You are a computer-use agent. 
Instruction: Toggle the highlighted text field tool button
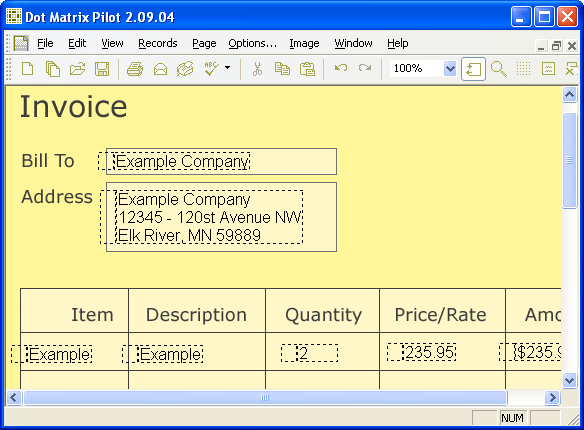pos(473,69)
